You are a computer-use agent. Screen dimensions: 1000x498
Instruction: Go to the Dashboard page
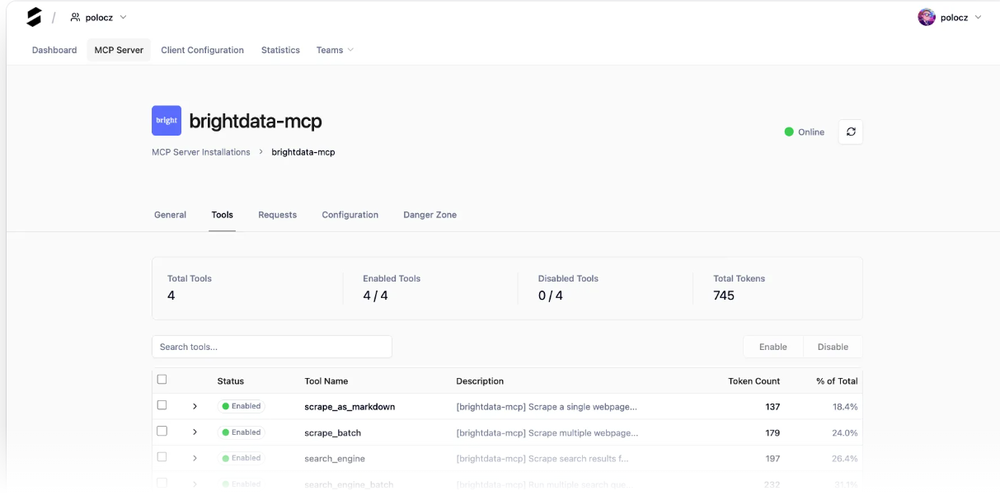pyautogui.click(x=54, y=50)
